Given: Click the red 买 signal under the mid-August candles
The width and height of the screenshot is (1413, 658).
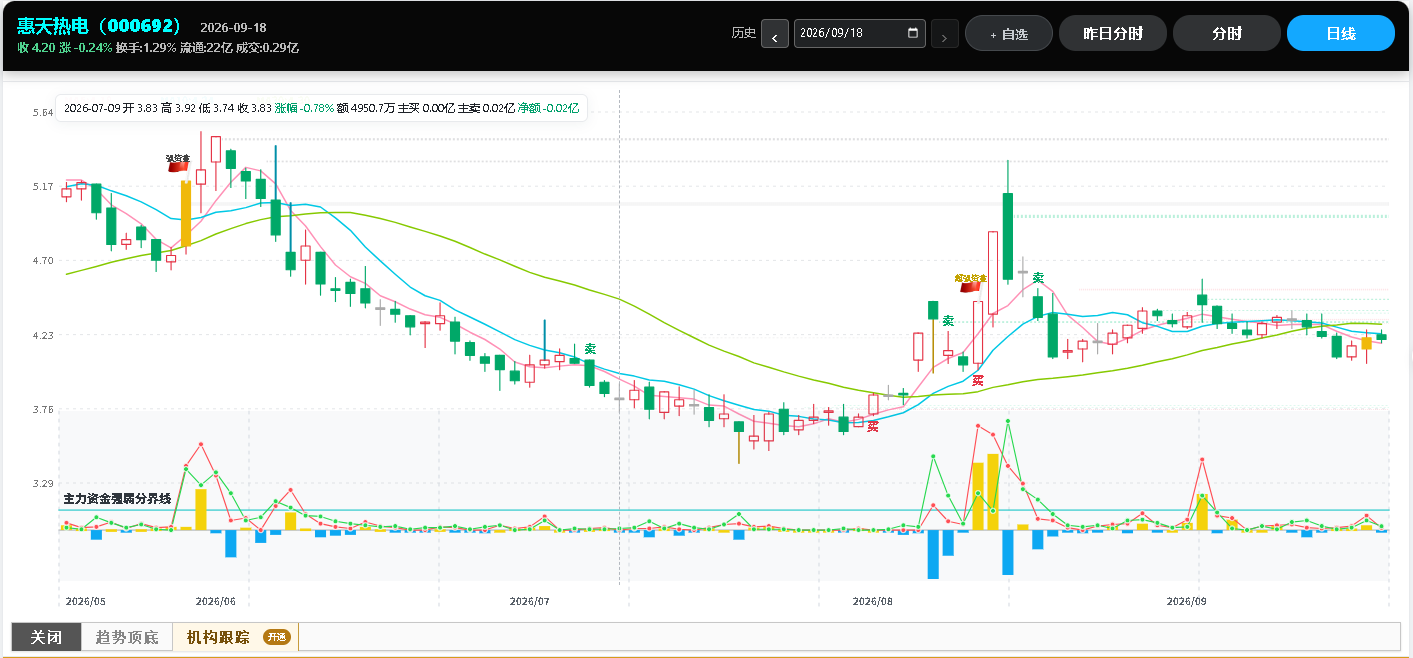Looking at the screenshot, I should [x=978, y=381].
